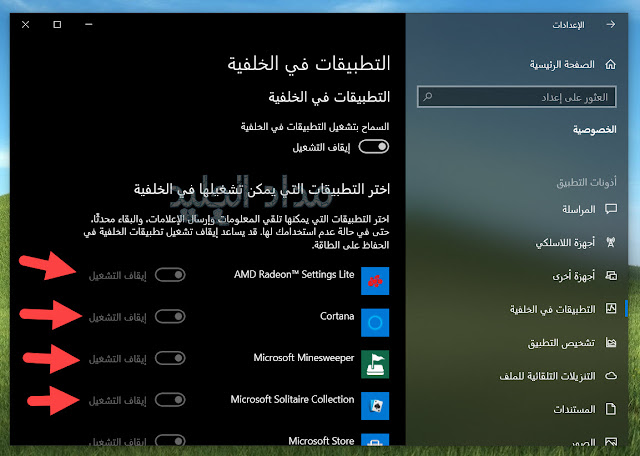640x456 pixels.
Task: Click the الإعدادات window title
Action: pos(568,25)
